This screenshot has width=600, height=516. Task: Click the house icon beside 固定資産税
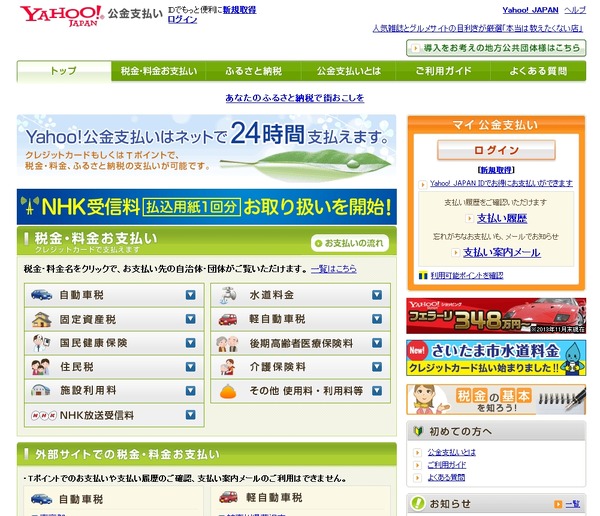41,319
